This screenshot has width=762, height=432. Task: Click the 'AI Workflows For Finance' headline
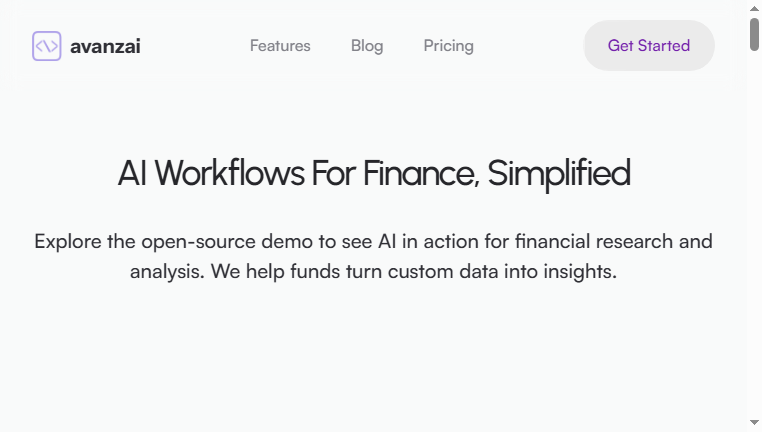coord(298,173)
